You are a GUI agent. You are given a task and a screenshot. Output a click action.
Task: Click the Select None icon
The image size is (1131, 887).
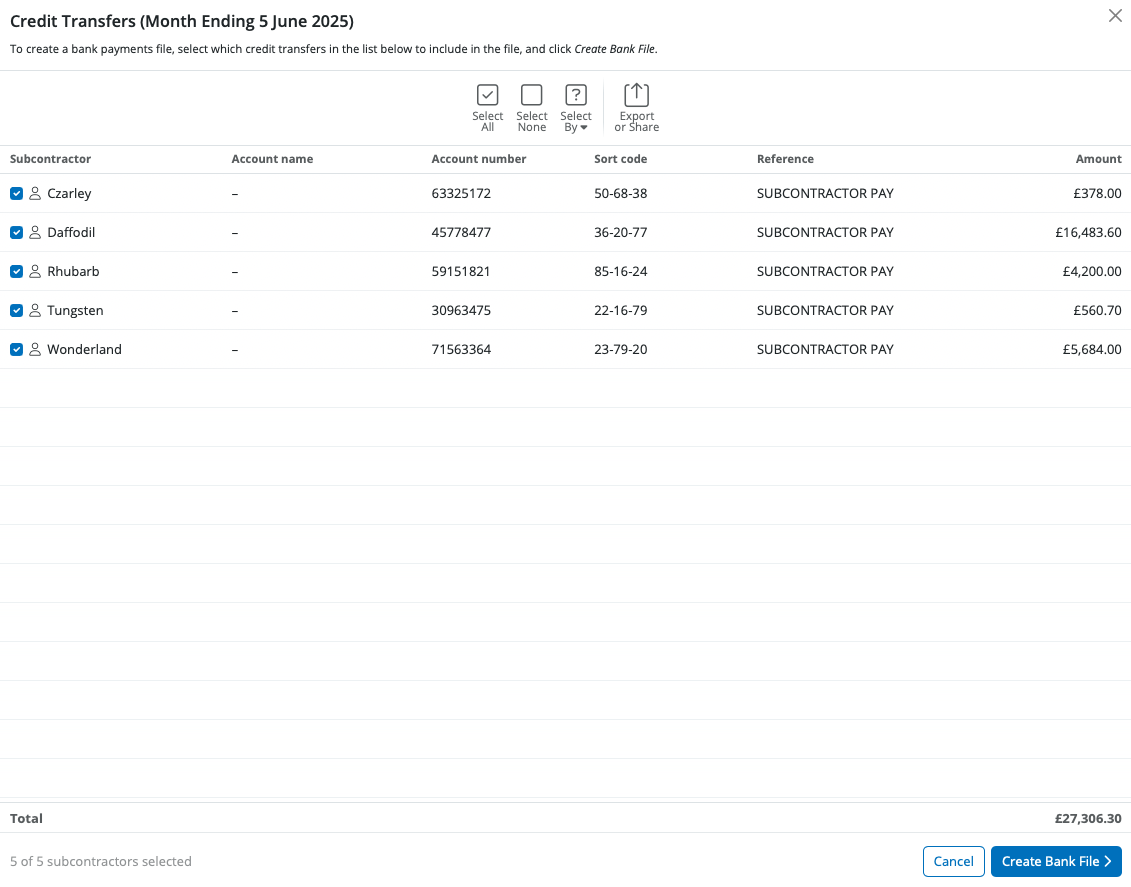pos(531,96)
